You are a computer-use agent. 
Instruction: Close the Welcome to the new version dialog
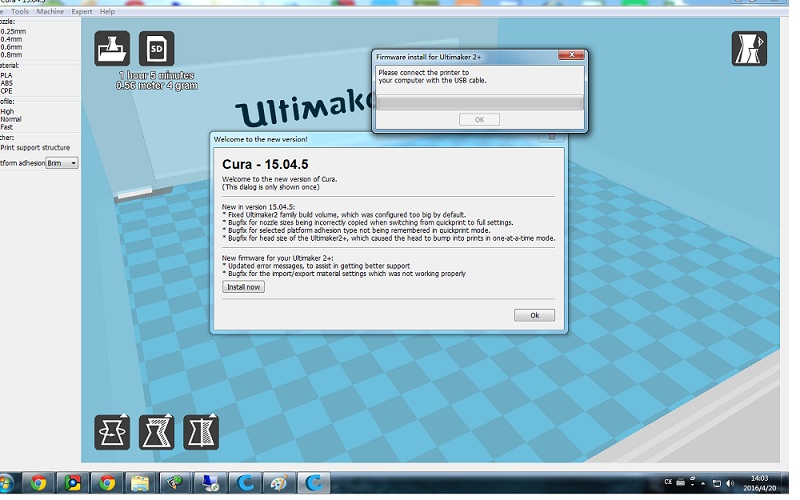552,137
